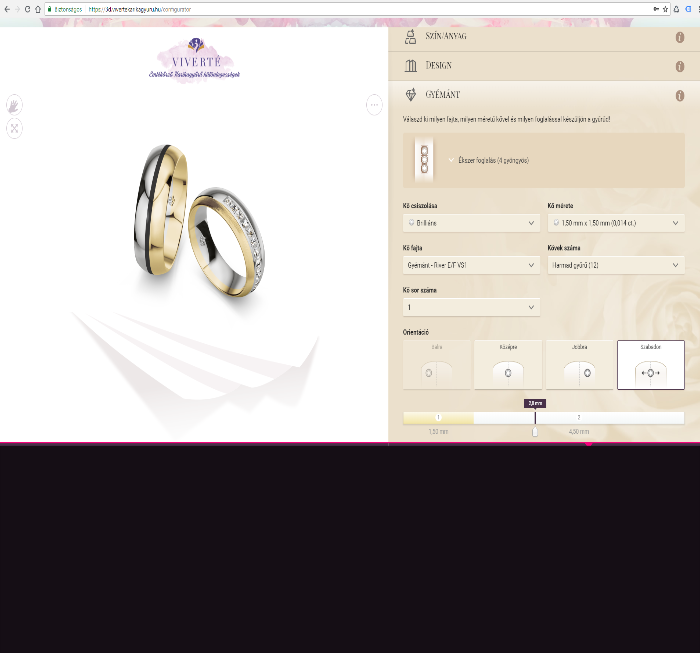Click the stone position slider handle
The height and width of the screenshot is (653, 700).
tap(535, 431)
